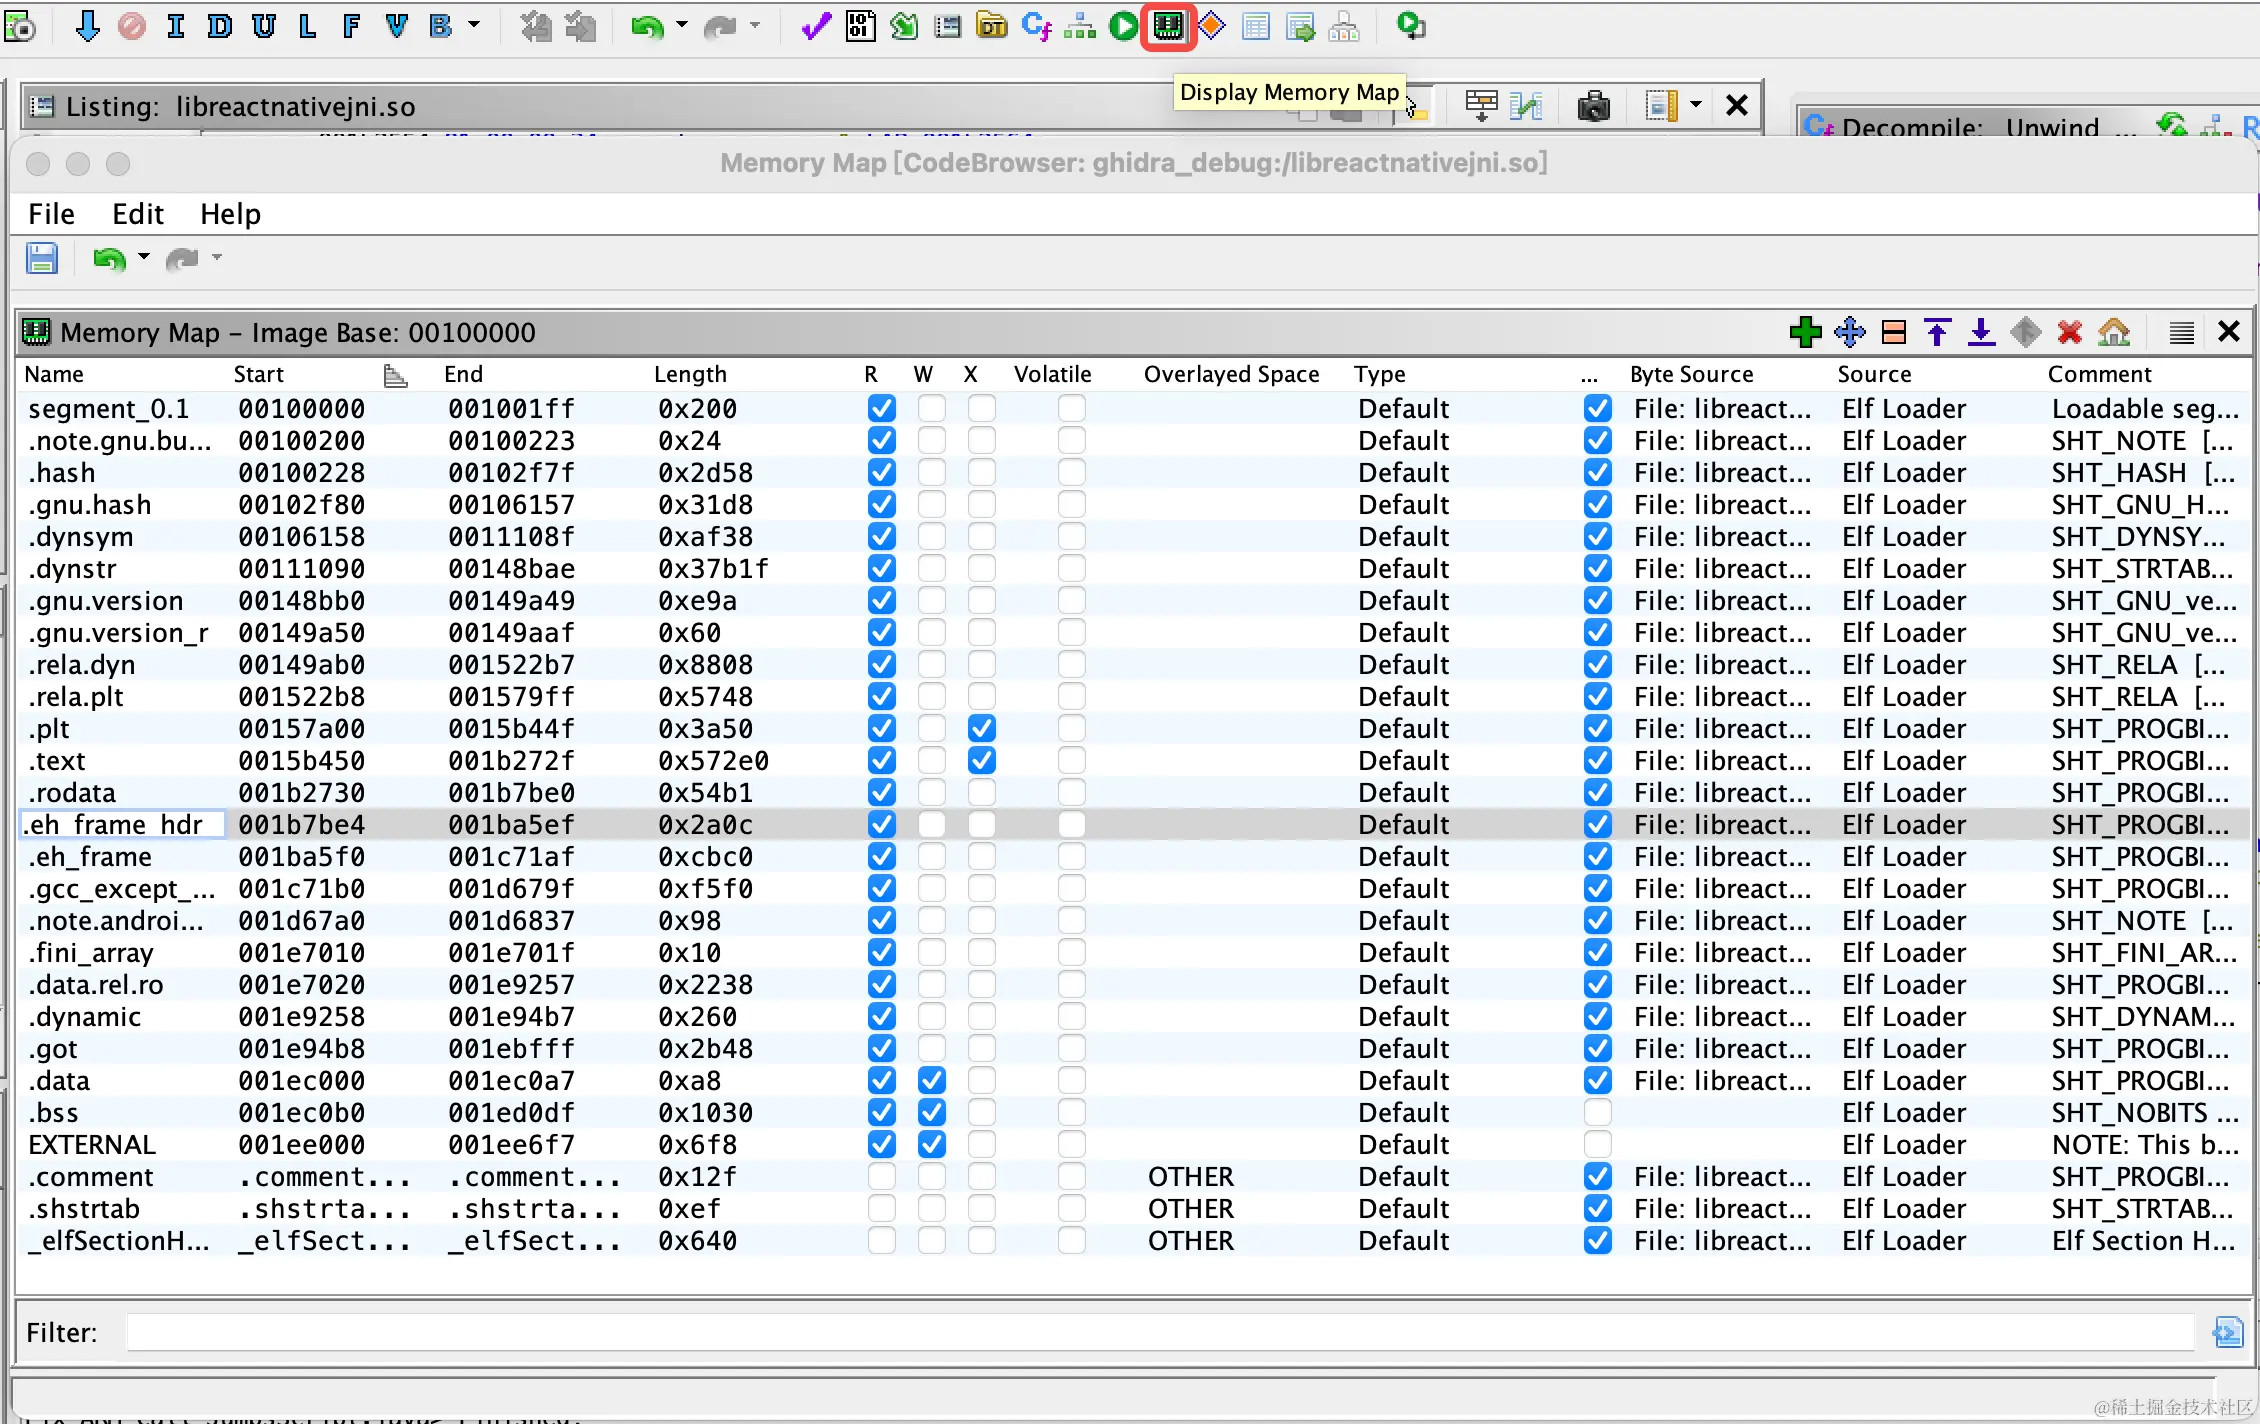Click the orange diamond toolbar icon
2260x1424 pixels.
(1212, 26)
